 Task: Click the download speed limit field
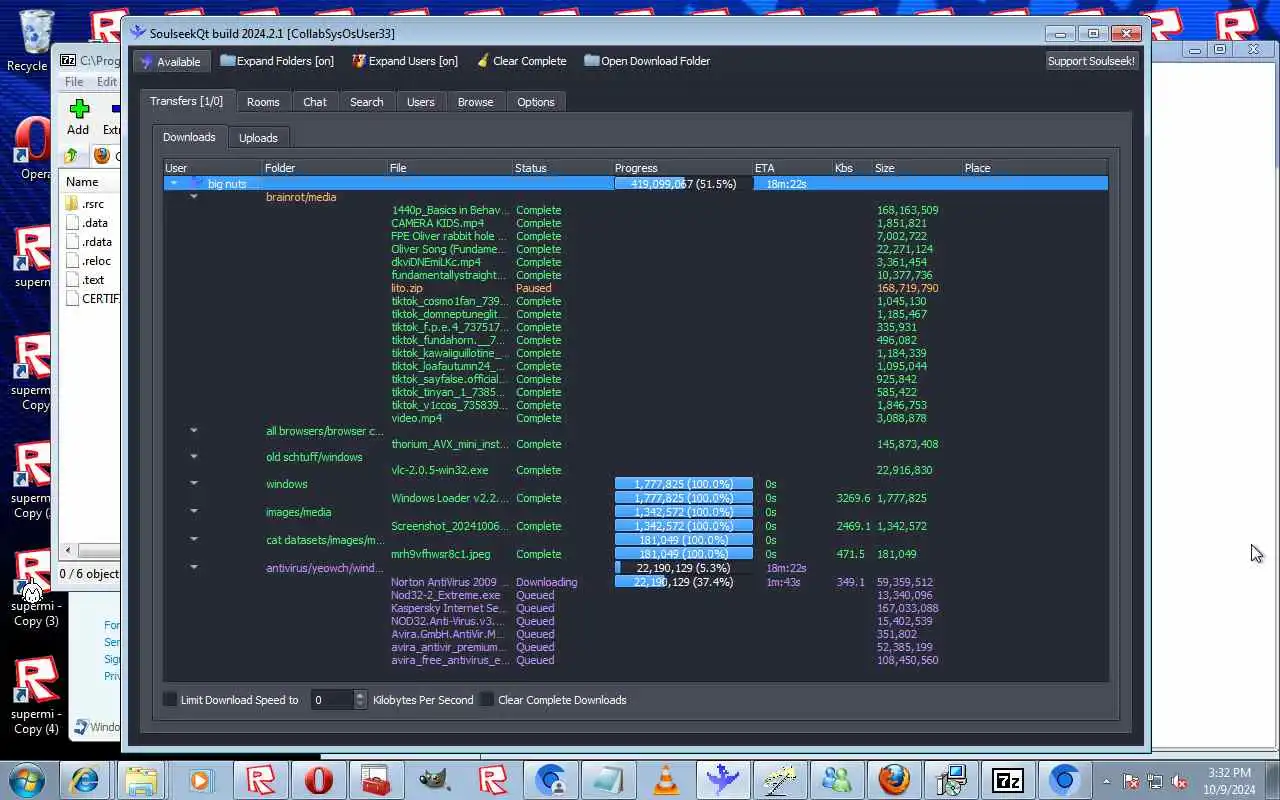pyautogui.click(x=332, y=700)
